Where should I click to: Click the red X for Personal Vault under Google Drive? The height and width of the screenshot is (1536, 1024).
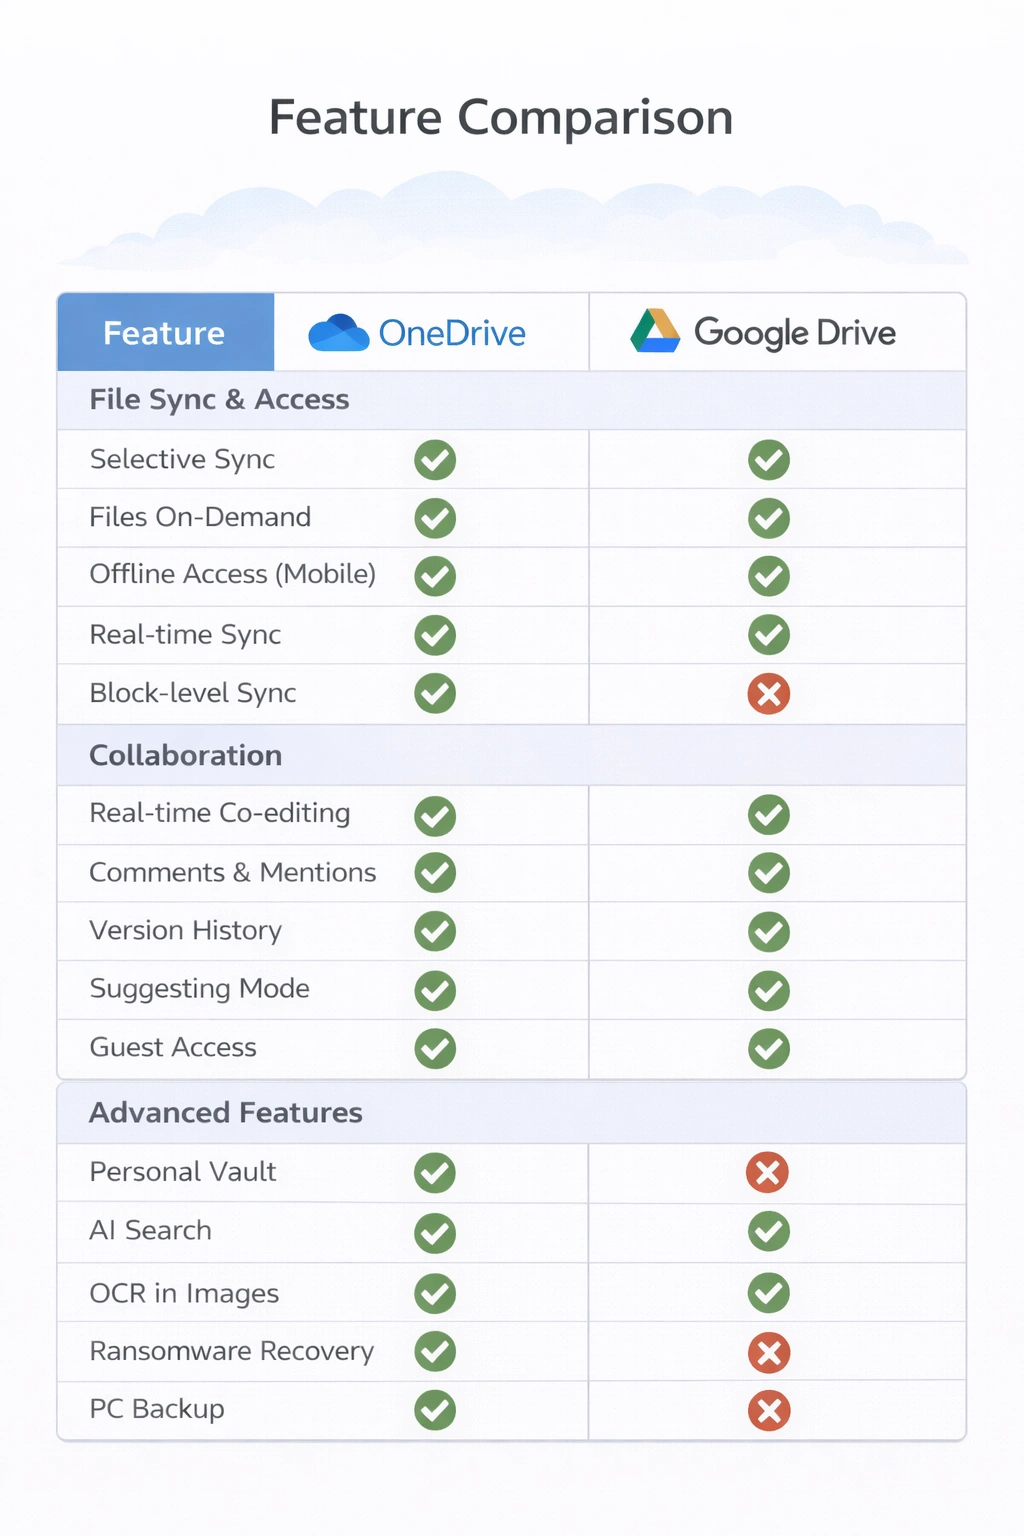pos(768,1172)
